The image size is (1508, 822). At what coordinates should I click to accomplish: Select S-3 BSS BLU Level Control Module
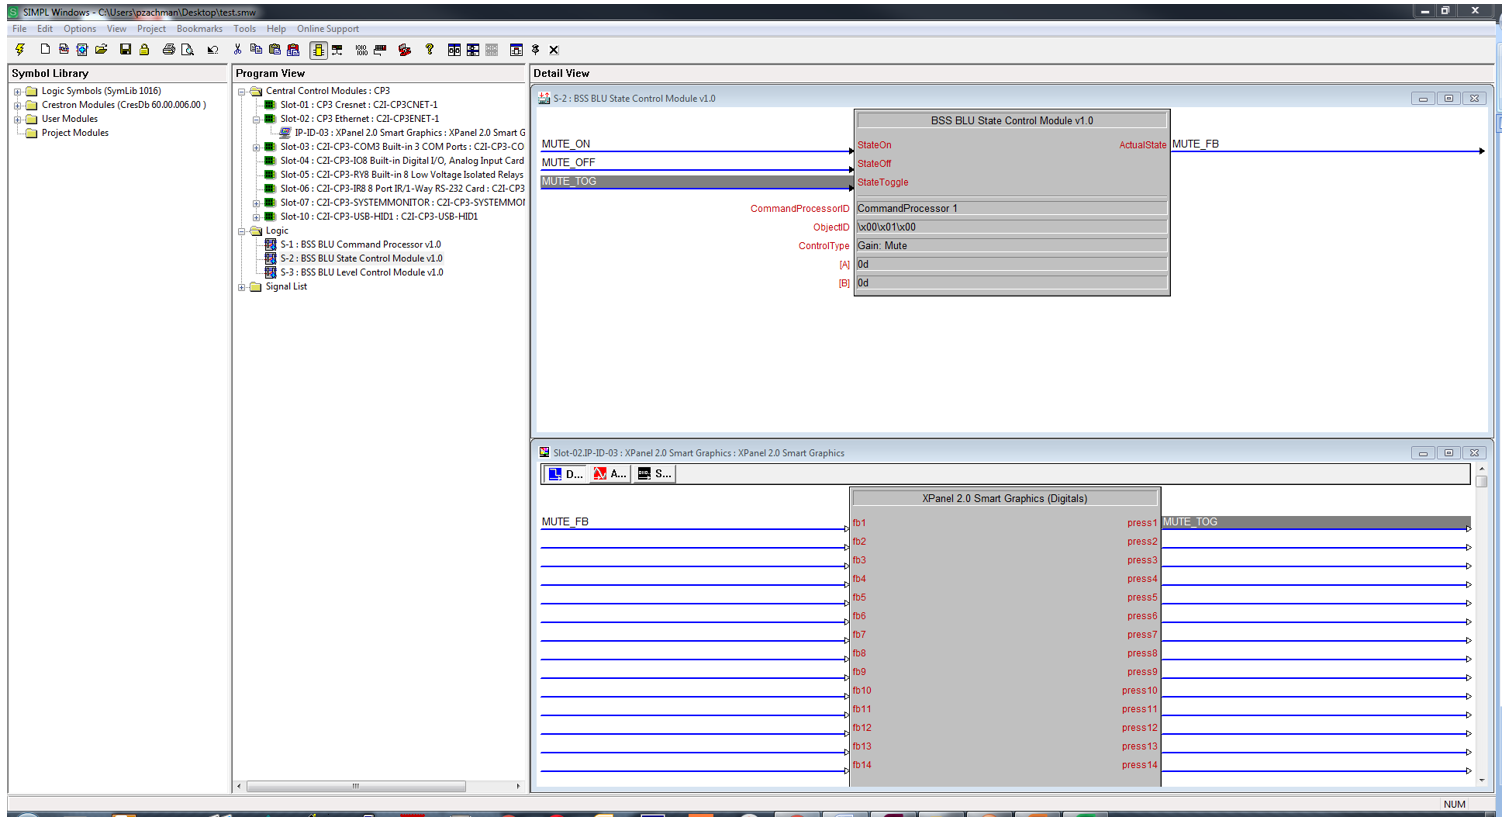[x=361, y=272]
